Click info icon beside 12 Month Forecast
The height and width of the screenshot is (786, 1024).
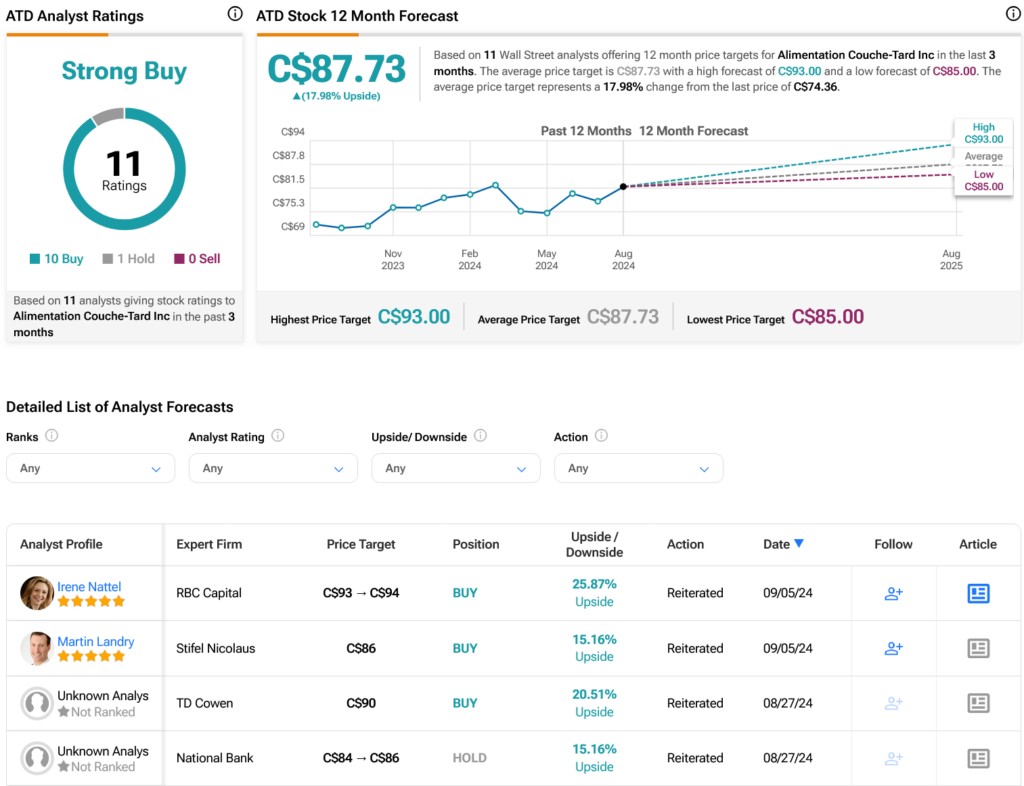pos(1012,14)
